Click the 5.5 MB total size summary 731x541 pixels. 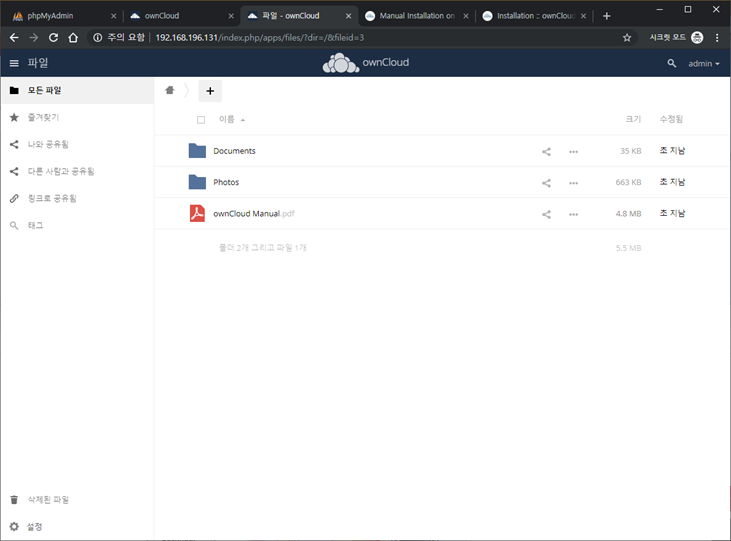point(628,248)
